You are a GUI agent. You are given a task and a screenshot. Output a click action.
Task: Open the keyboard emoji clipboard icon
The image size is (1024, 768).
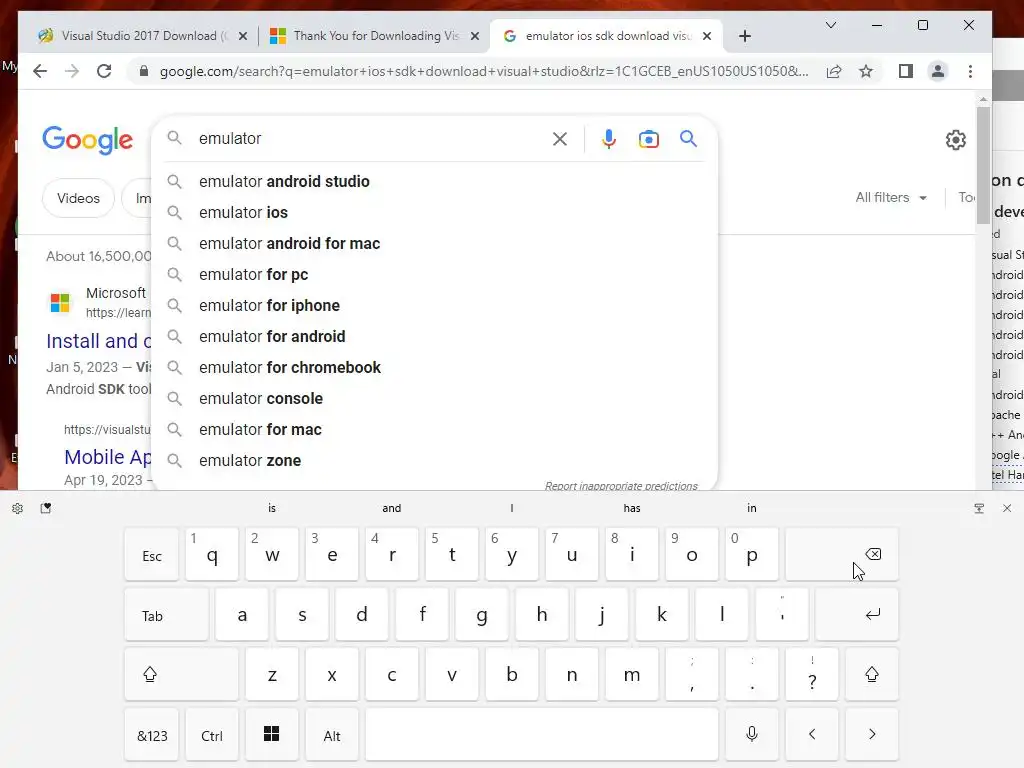[x=46, y=508]
